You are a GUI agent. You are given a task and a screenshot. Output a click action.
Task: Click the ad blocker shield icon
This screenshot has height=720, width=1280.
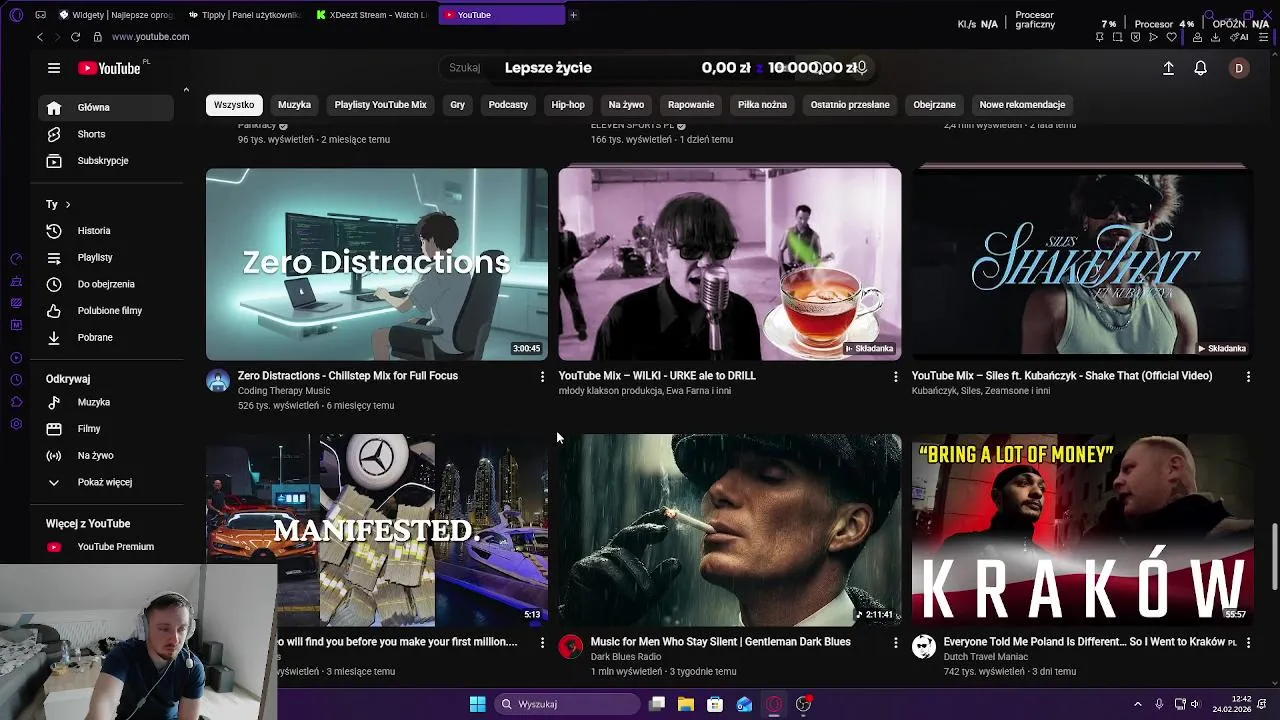1135,37
